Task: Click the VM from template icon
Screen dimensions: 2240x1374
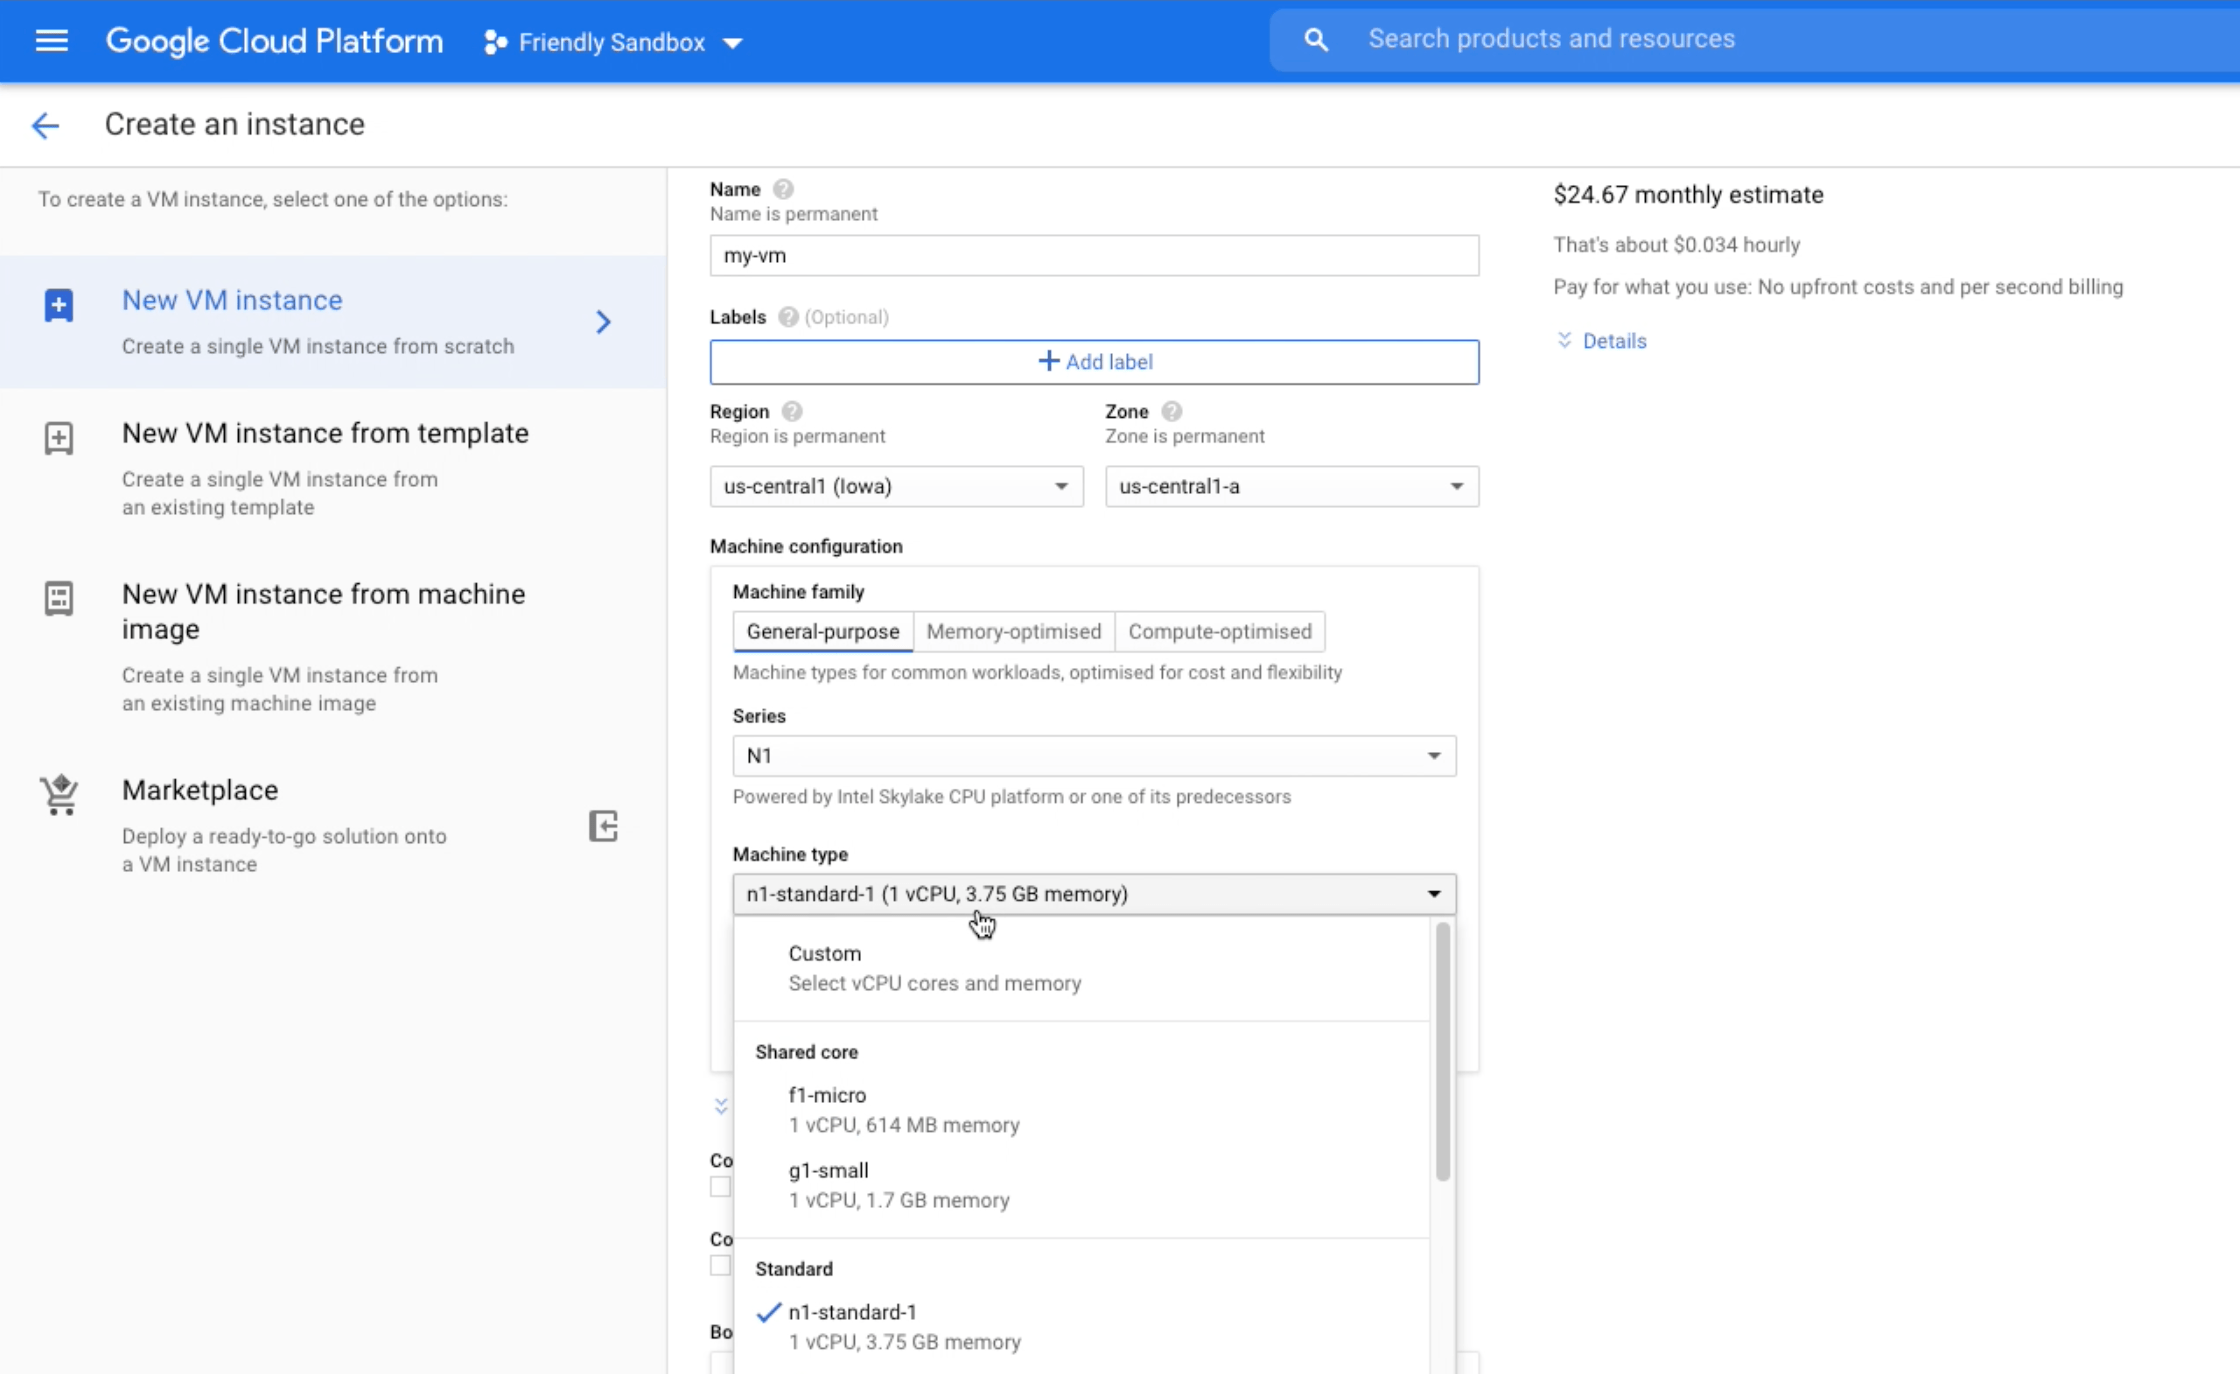Action: 59,438
